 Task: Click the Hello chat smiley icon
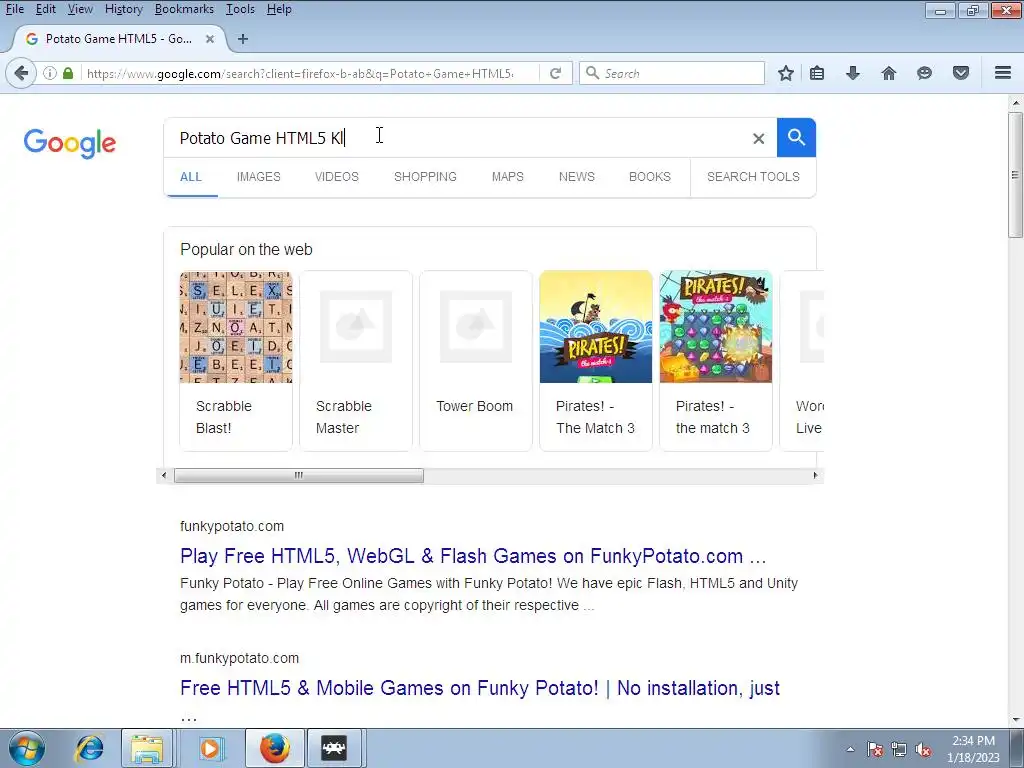click(924, 73)
